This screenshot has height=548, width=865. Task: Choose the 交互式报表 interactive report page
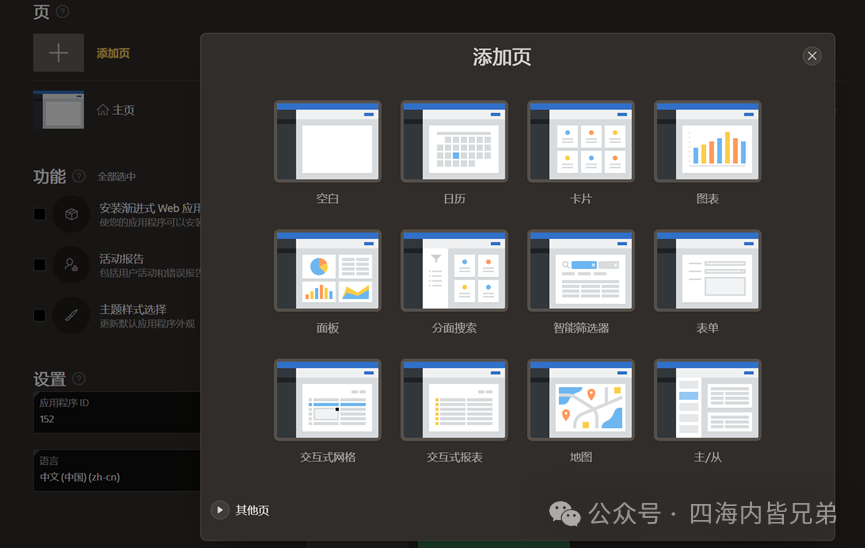pos(454,400)
